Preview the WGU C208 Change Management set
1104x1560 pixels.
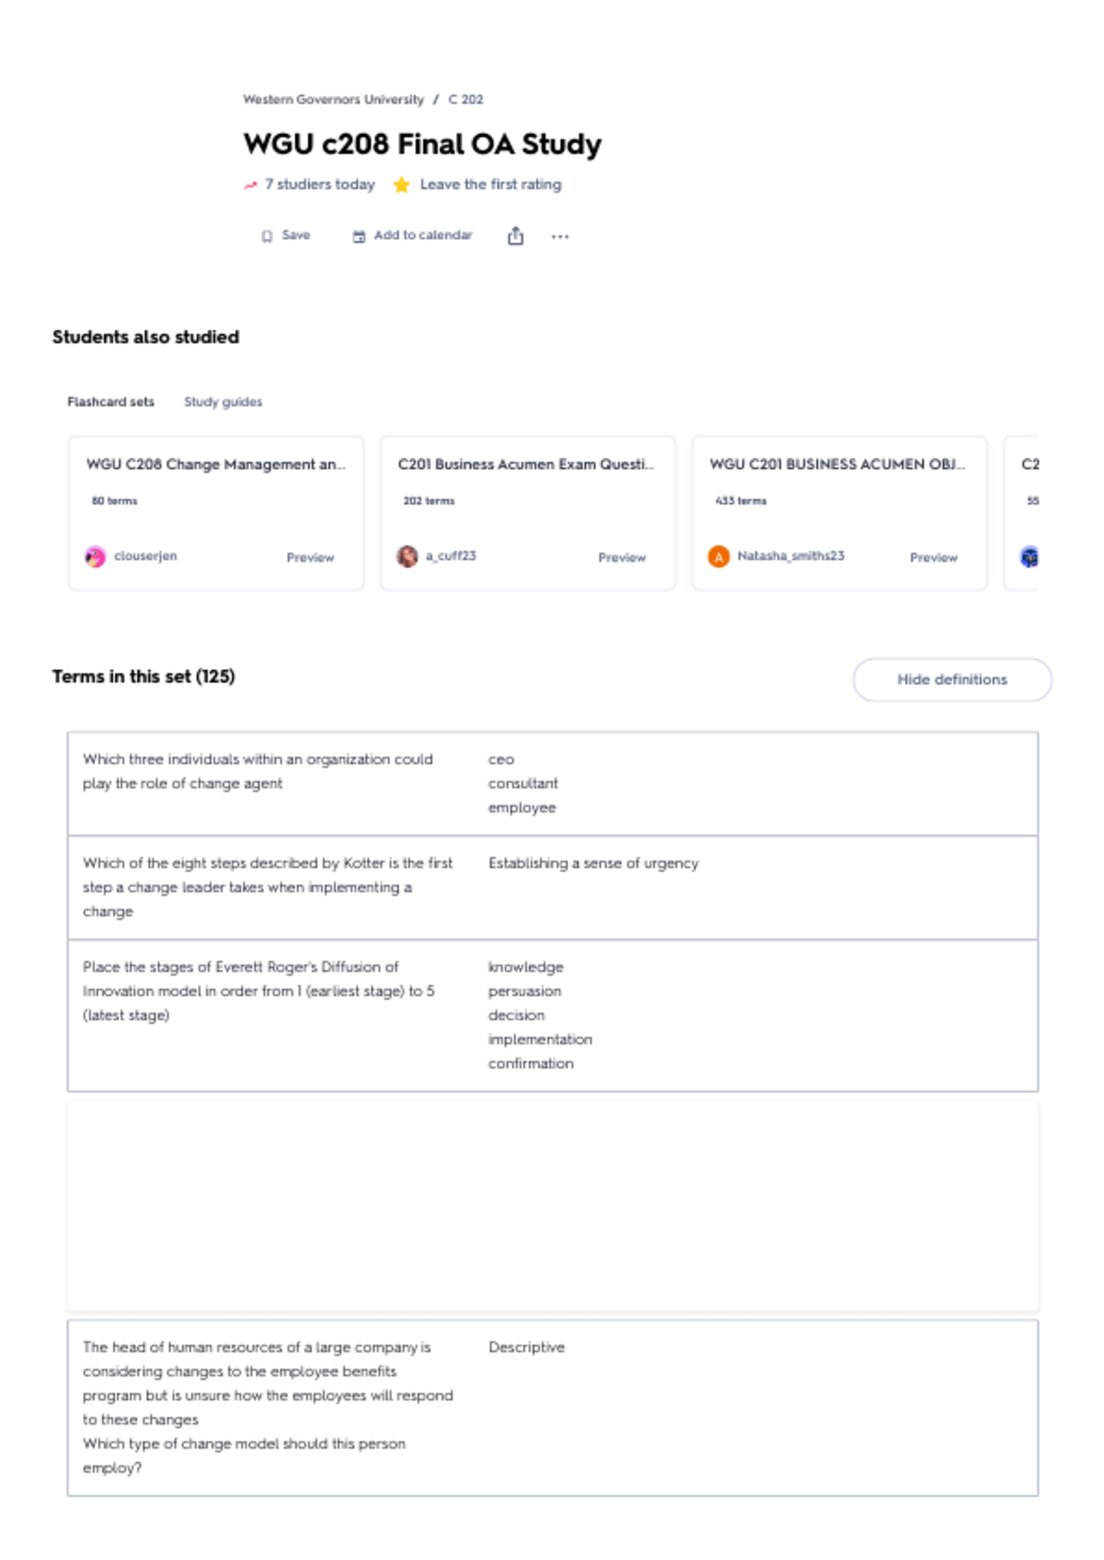click(310, 558)
